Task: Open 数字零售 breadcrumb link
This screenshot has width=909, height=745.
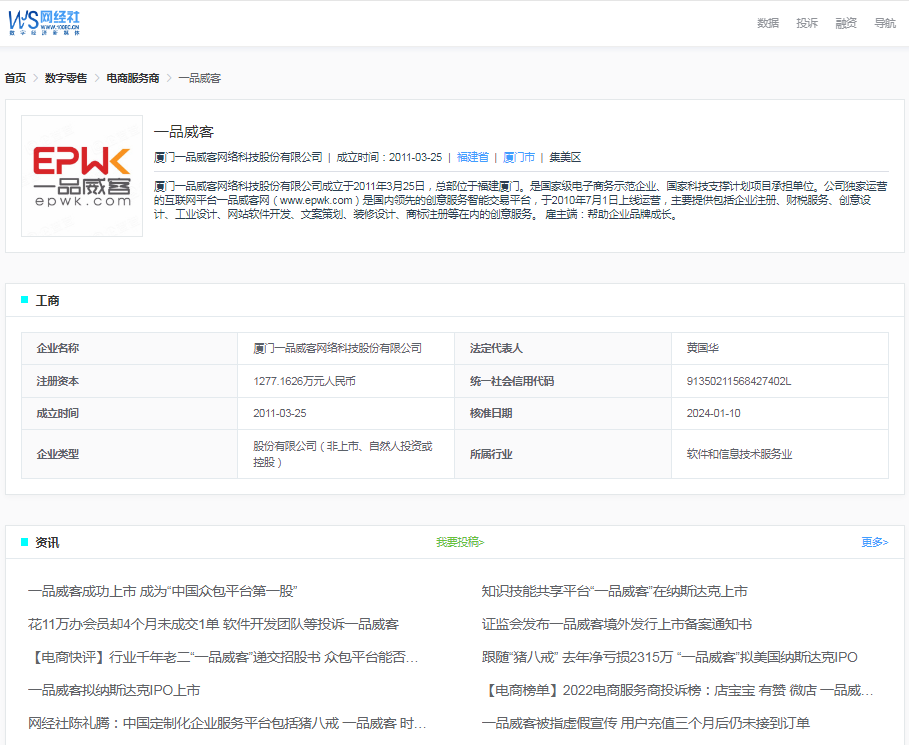Action: pos(66,78)
